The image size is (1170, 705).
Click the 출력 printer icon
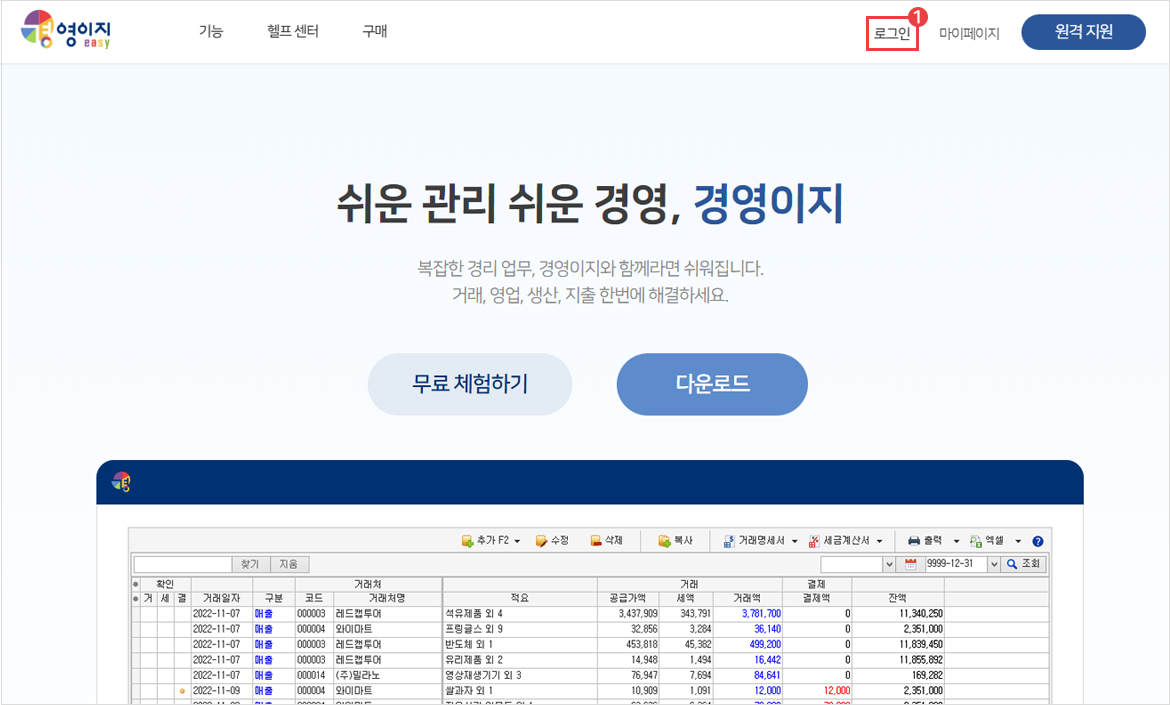coord(914,541)
